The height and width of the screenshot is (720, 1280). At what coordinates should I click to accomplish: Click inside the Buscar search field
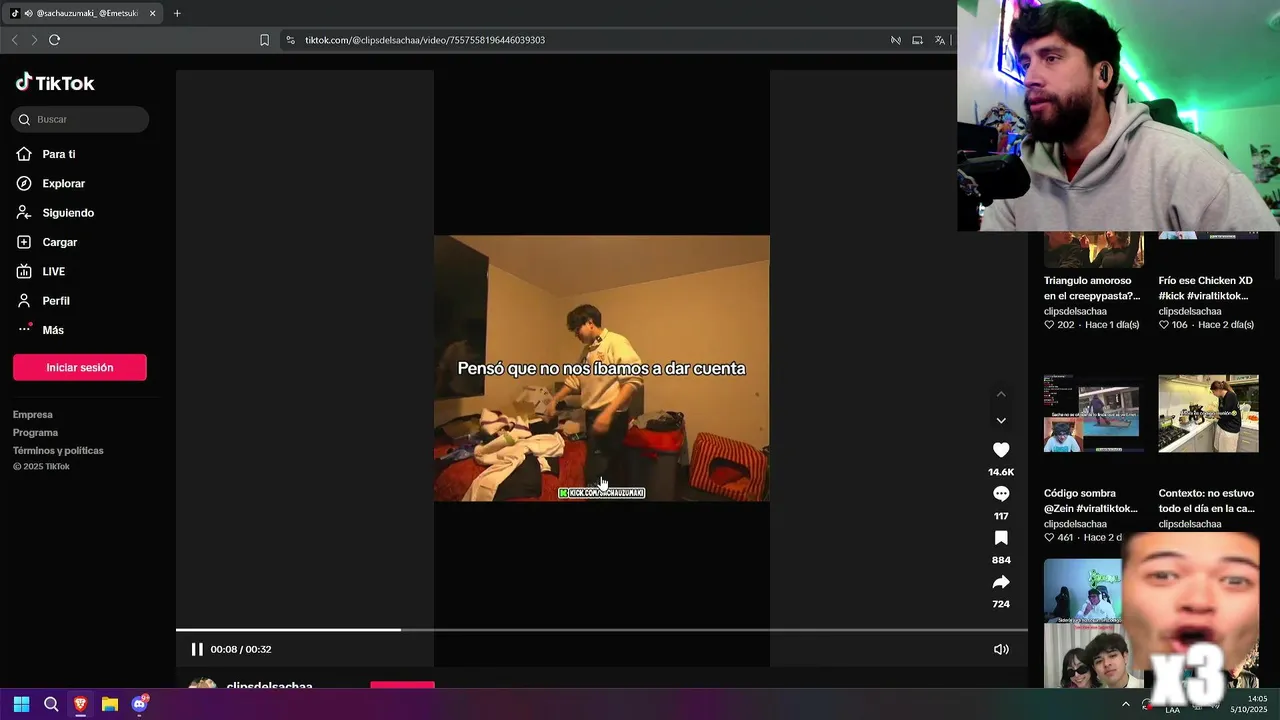click(x=80, y=119)
